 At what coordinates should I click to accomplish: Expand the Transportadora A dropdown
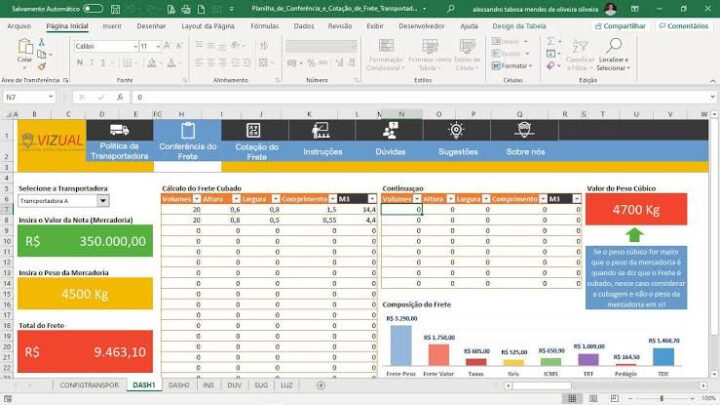[x=103, y=201]
